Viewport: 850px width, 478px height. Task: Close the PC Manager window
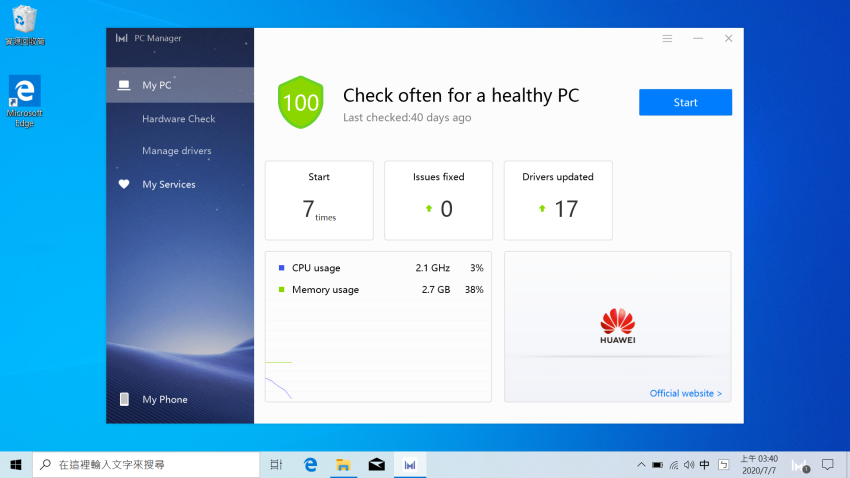[x=729, y=38]
